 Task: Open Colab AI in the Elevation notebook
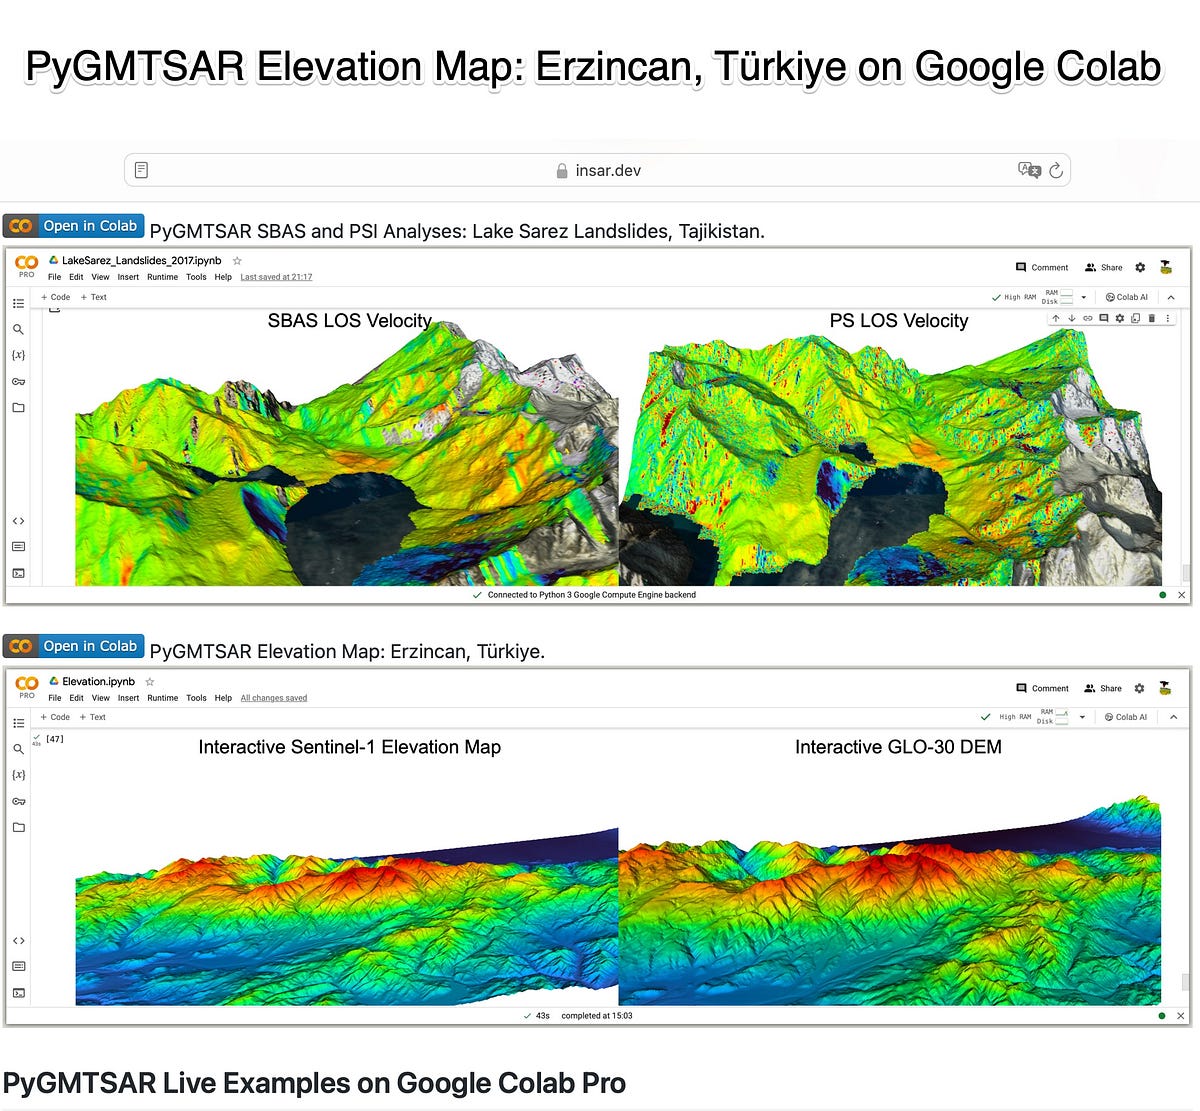pyautogui.click(x=1126, y=717)
